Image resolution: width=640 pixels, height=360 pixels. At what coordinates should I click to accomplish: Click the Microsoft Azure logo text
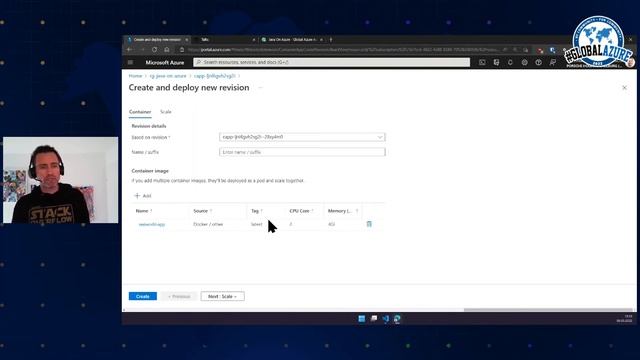(165, 62)
